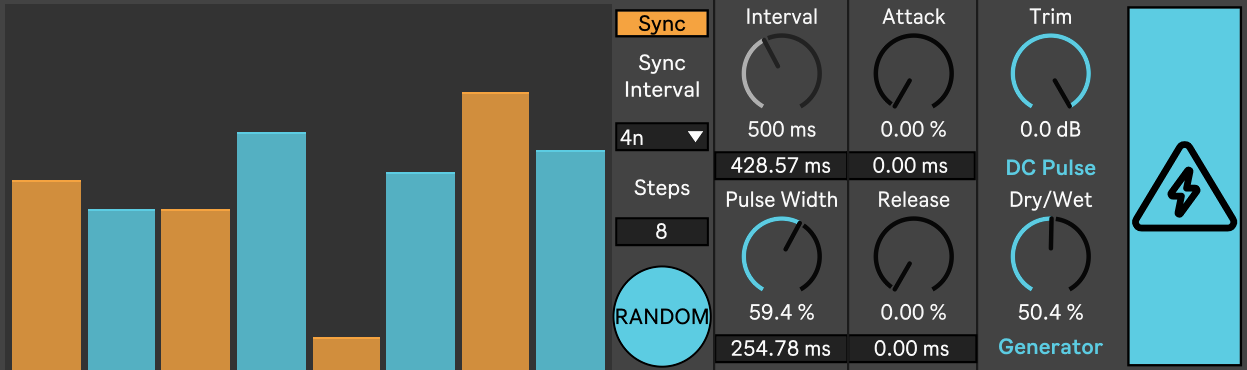
Task: Click the 428.57 ms interval value field
Action: (781, 166)
